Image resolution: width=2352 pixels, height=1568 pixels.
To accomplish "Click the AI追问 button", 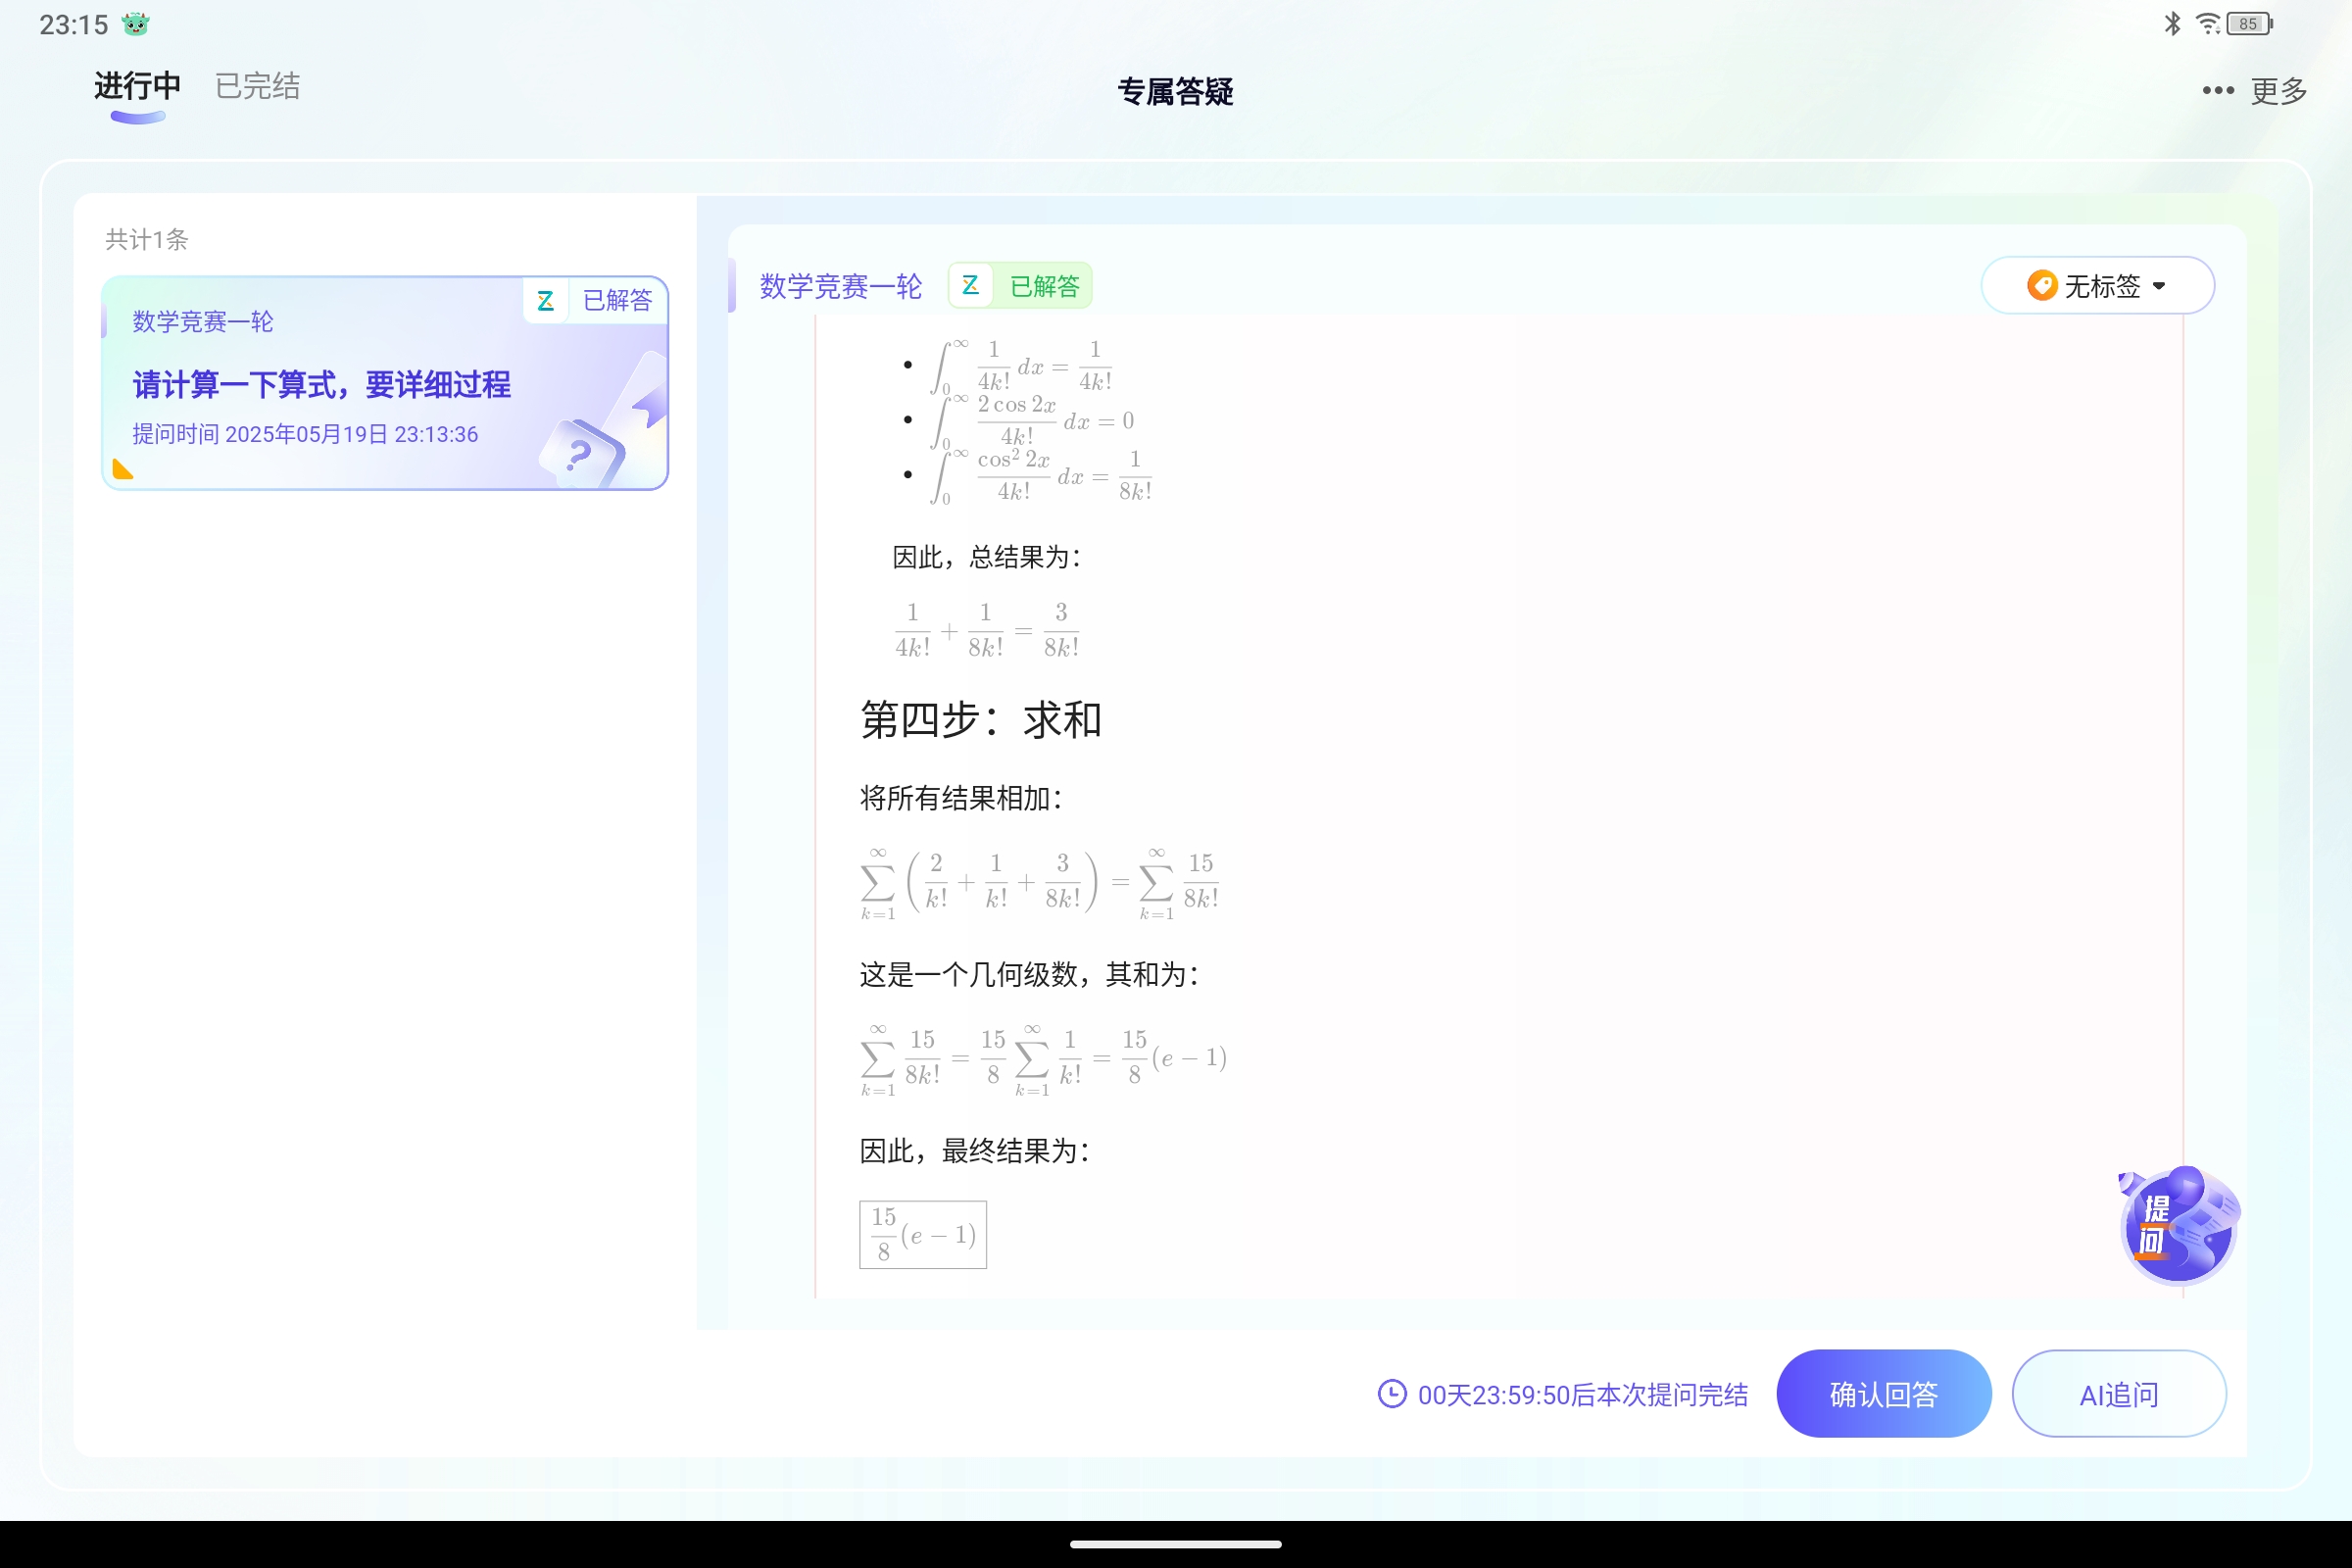I will 2117,1394.
